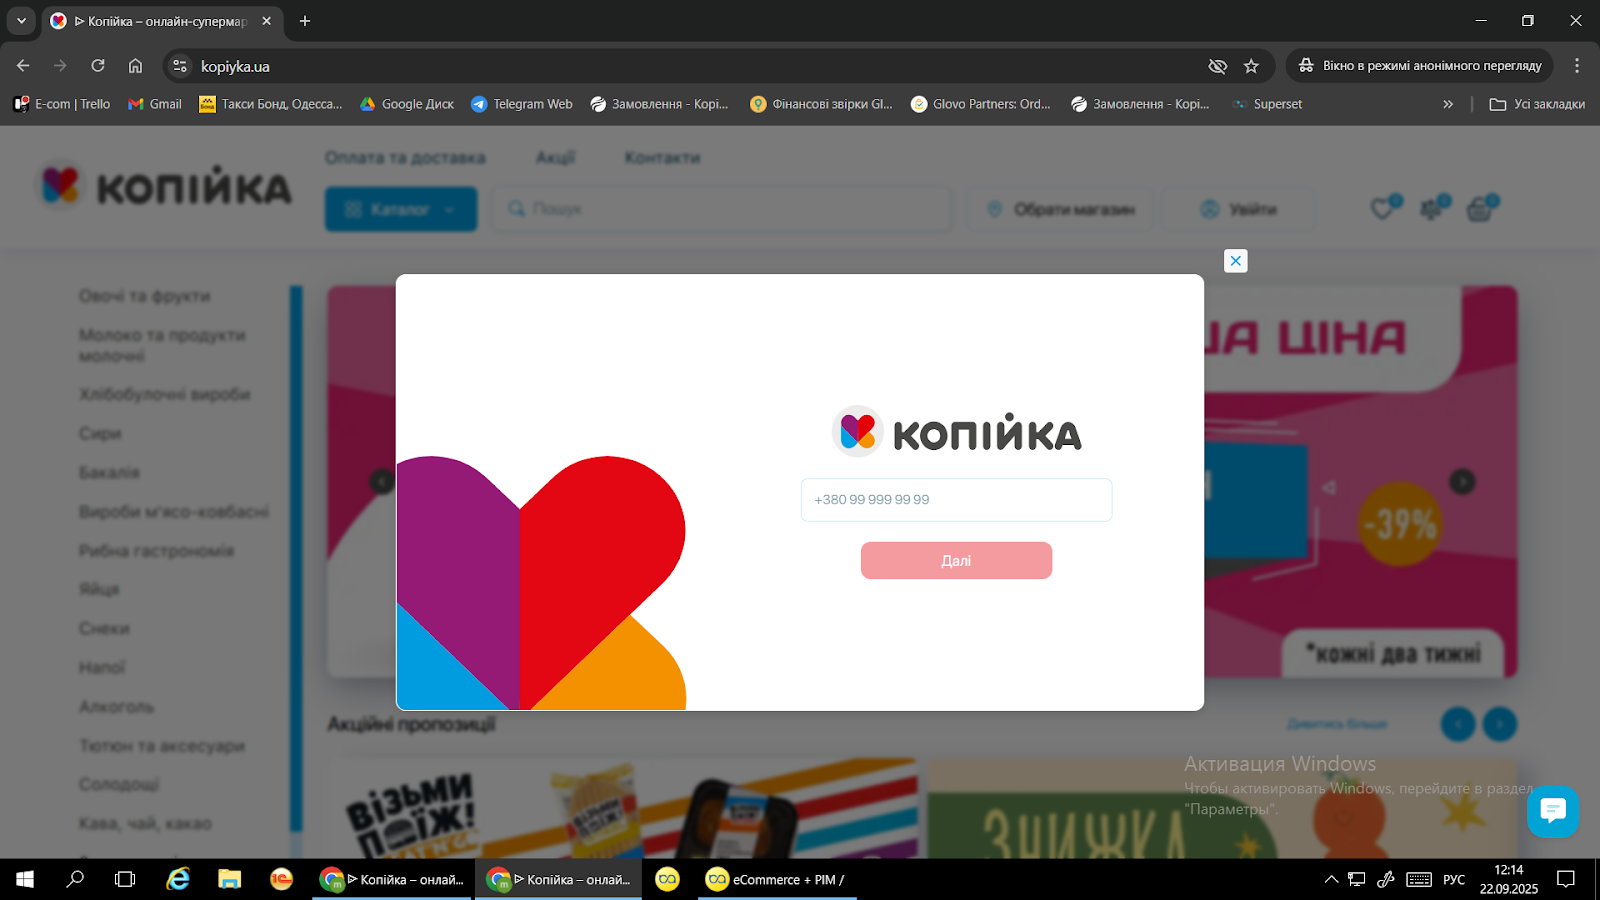The image size is (1600, 900).
Task: Open the wishlist heart icon
Action: (1382, 209)
